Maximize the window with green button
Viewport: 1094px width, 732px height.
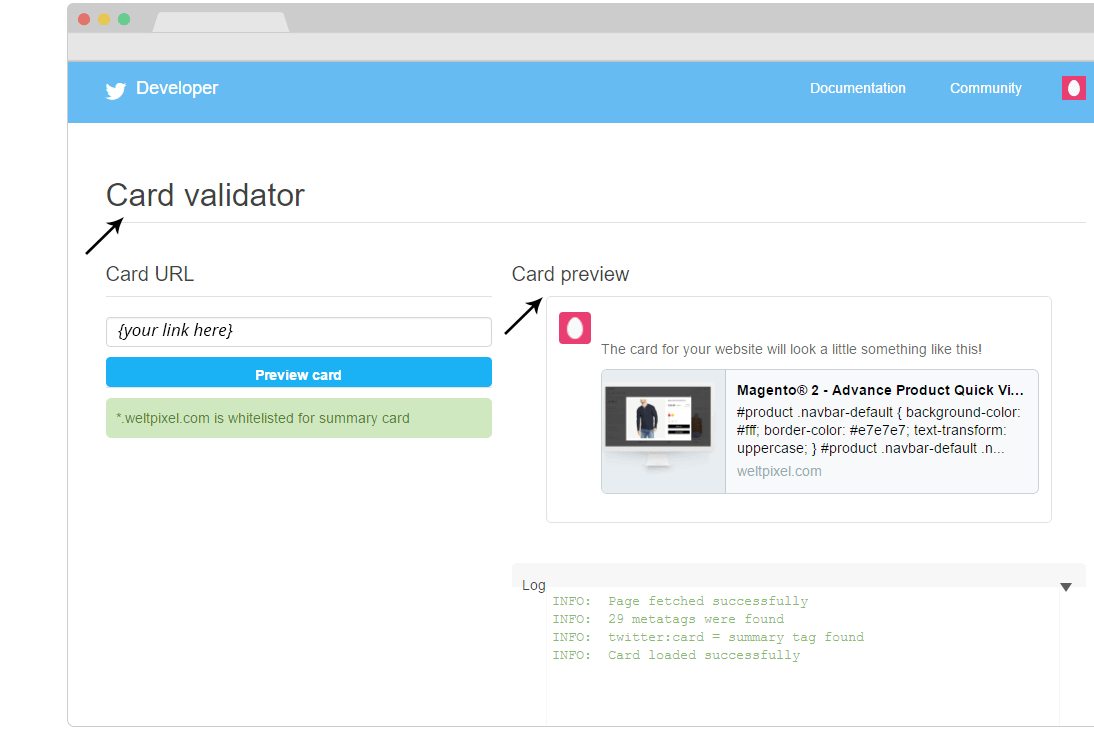[124, 19]
